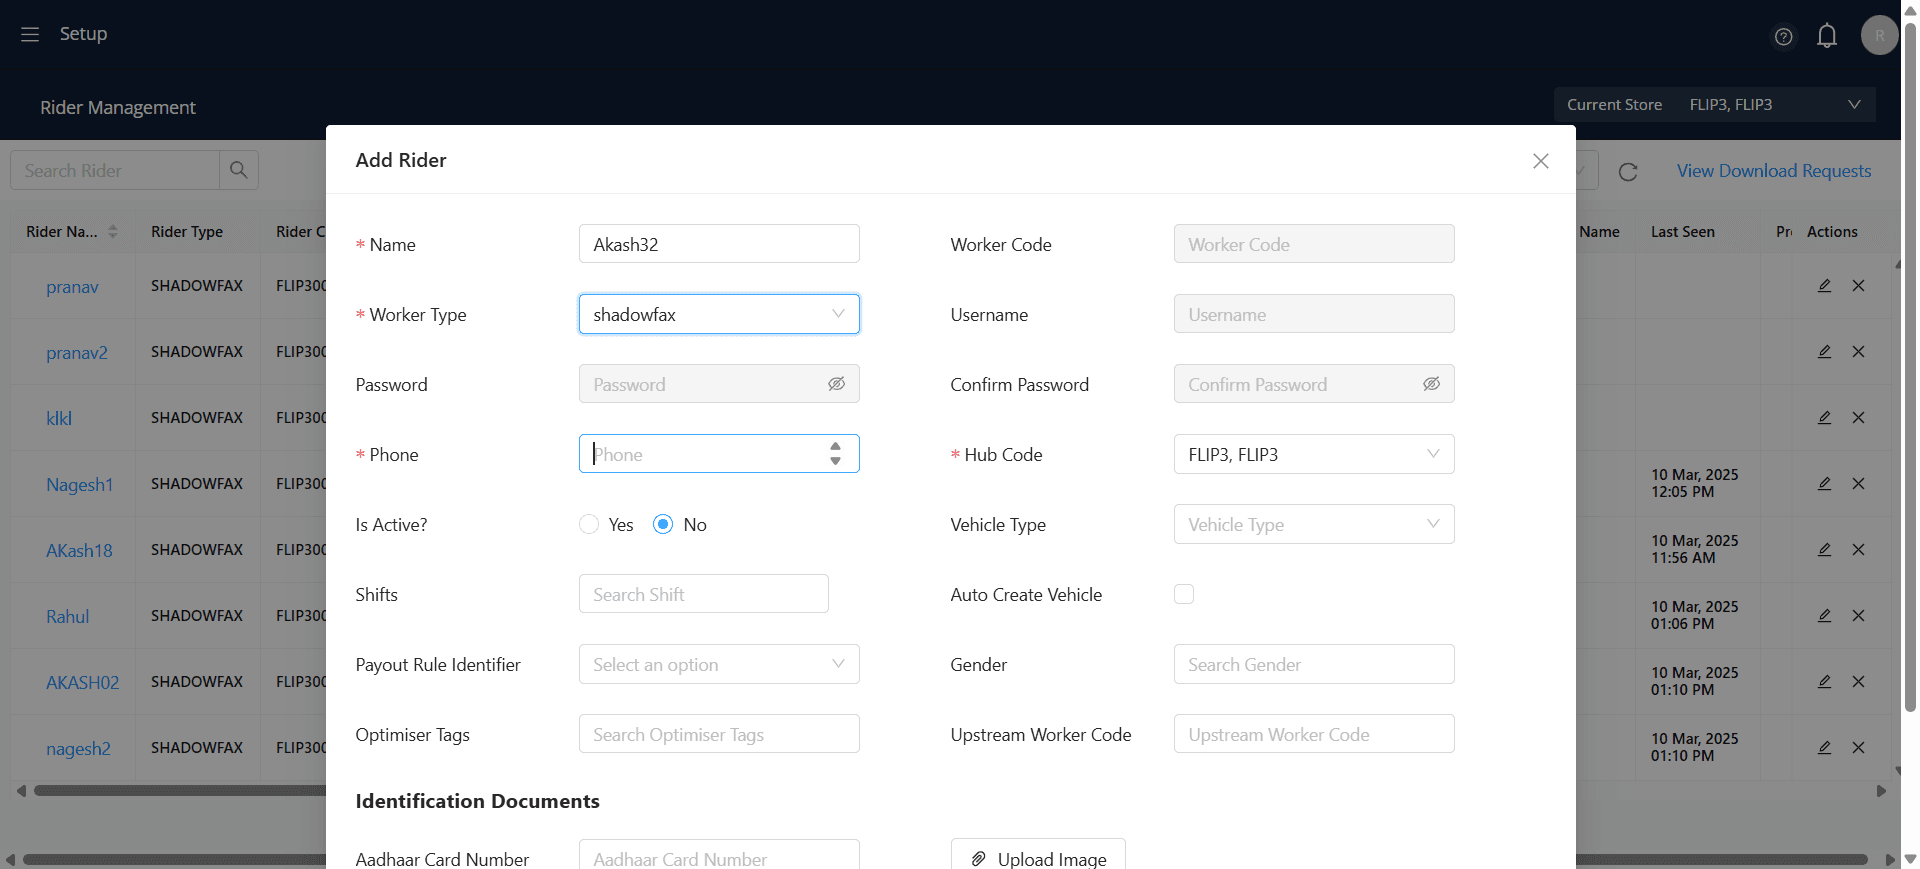Open the user avatar menu

[1879, 35]
